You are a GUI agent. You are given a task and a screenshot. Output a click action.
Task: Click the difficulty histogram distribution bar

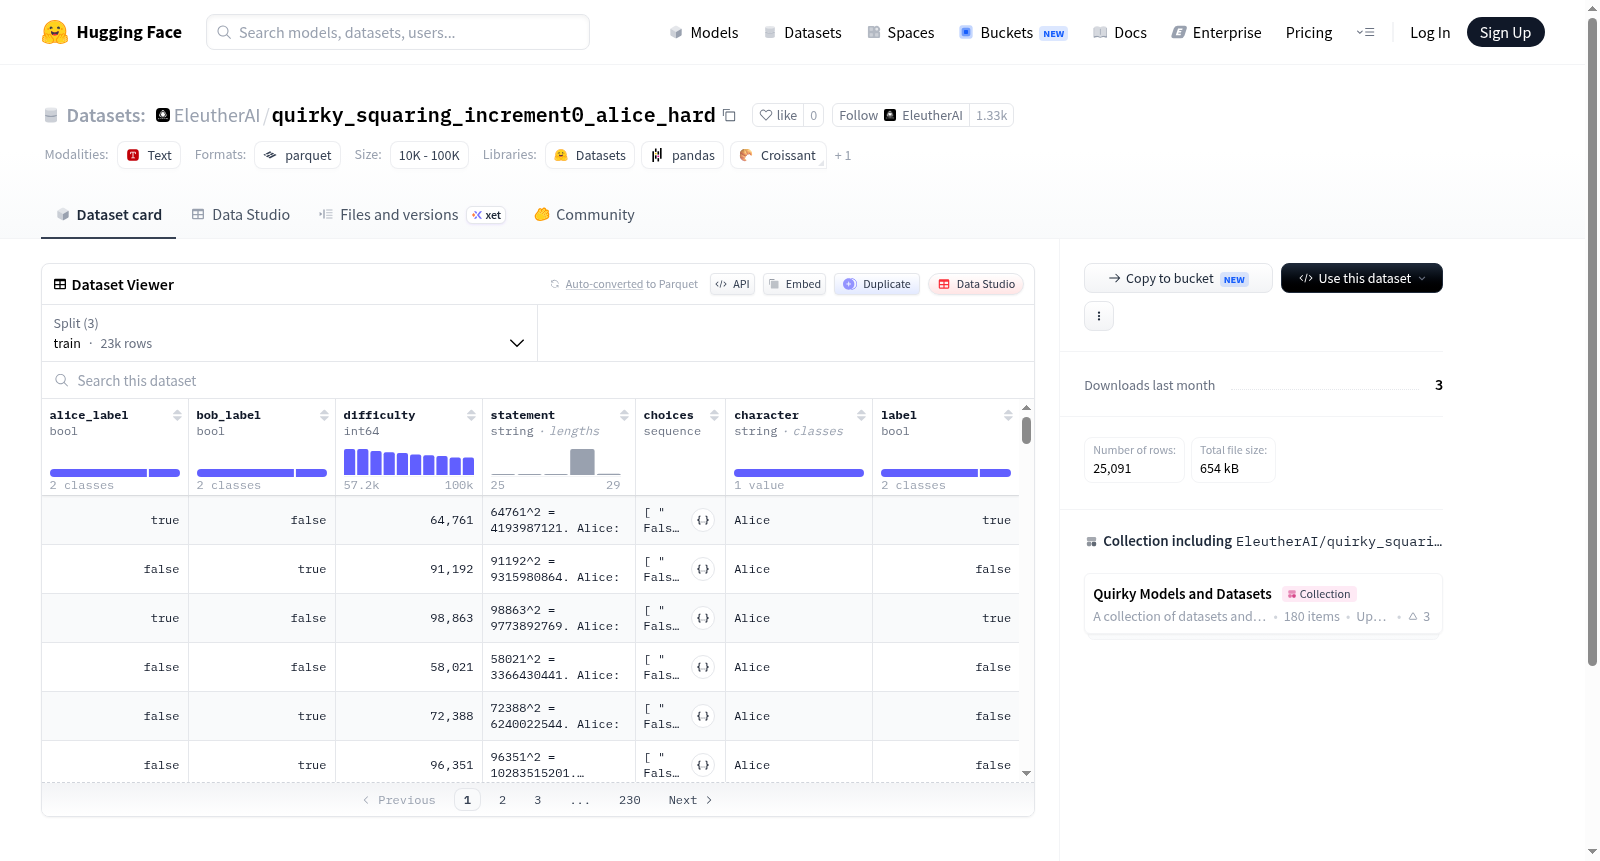click(409, 461)
